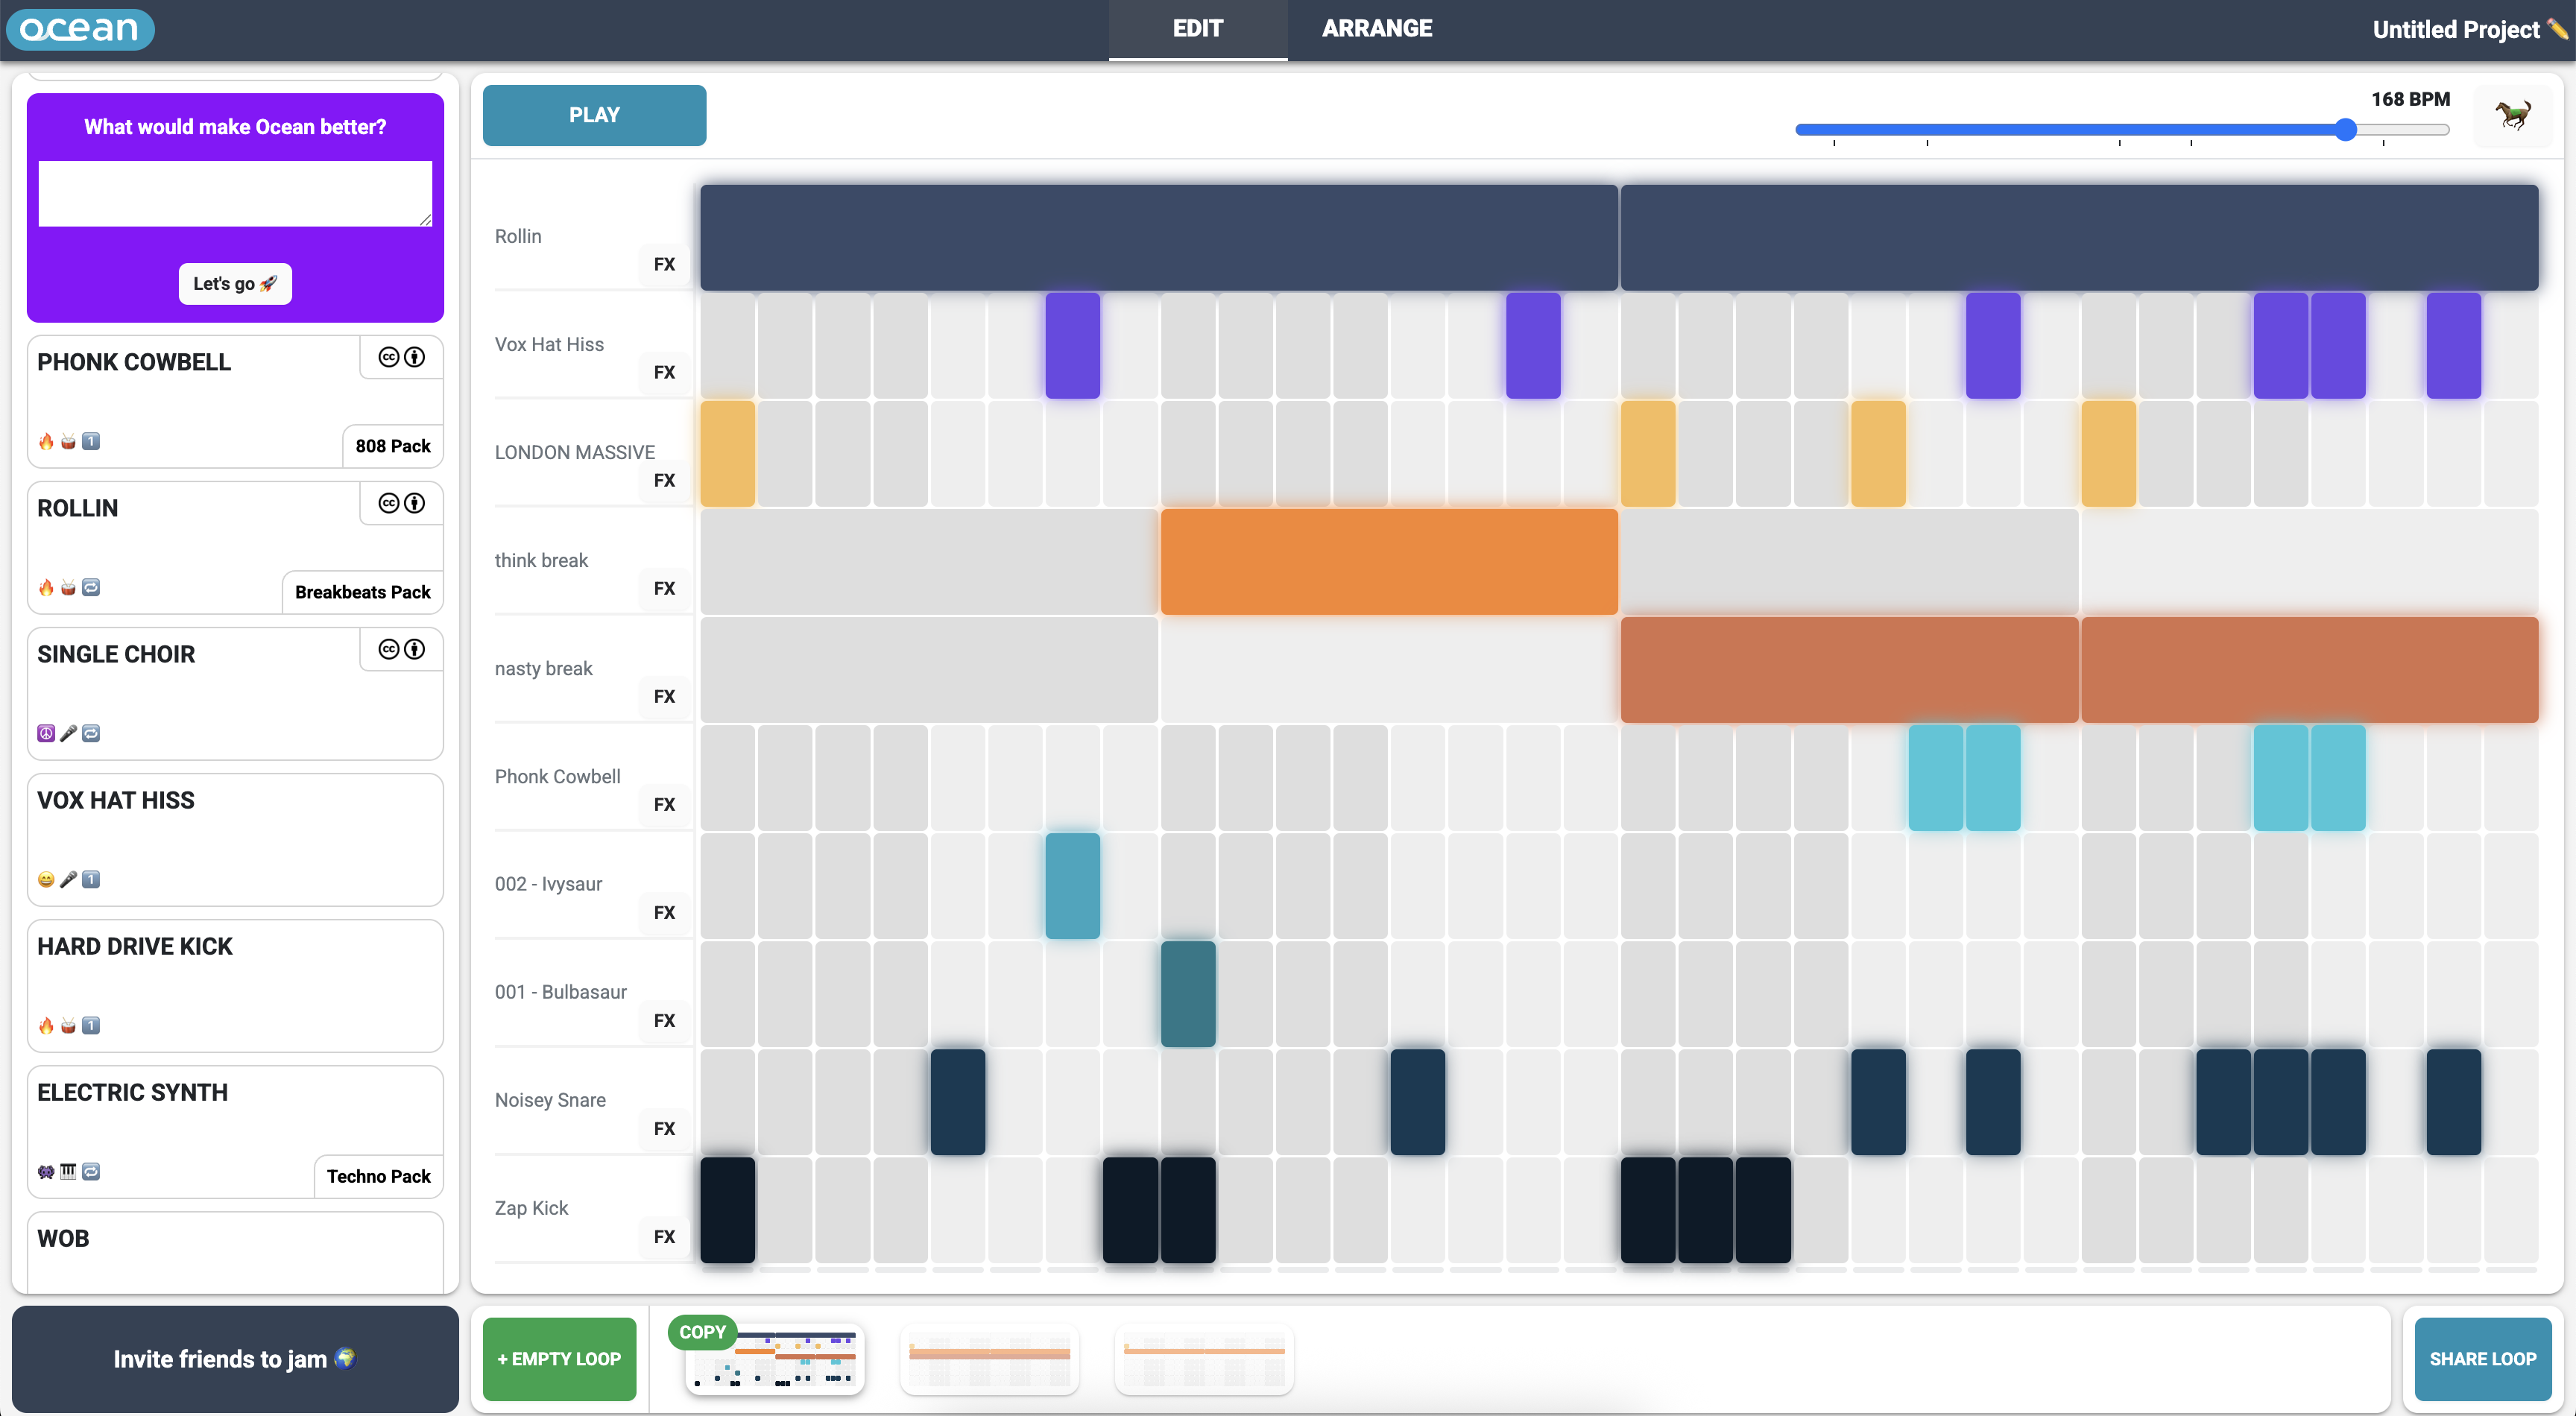This screenshot has height=1416, width=2576.
Task: Click the microphone icon on Vox Hat Hiss card
Action: (x=68, y=879)
